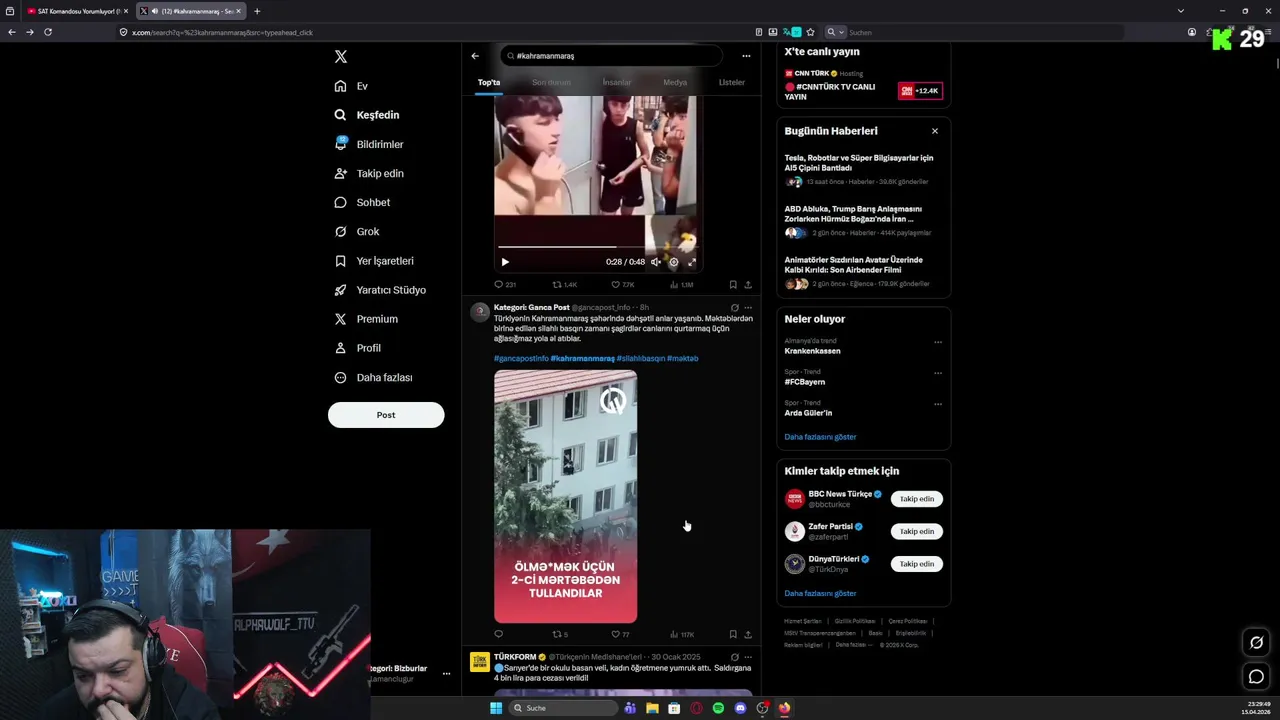The image size is (1280, 720).
Task: Close the Bugünün Haberleri panel
Action: tap(935, 131)
